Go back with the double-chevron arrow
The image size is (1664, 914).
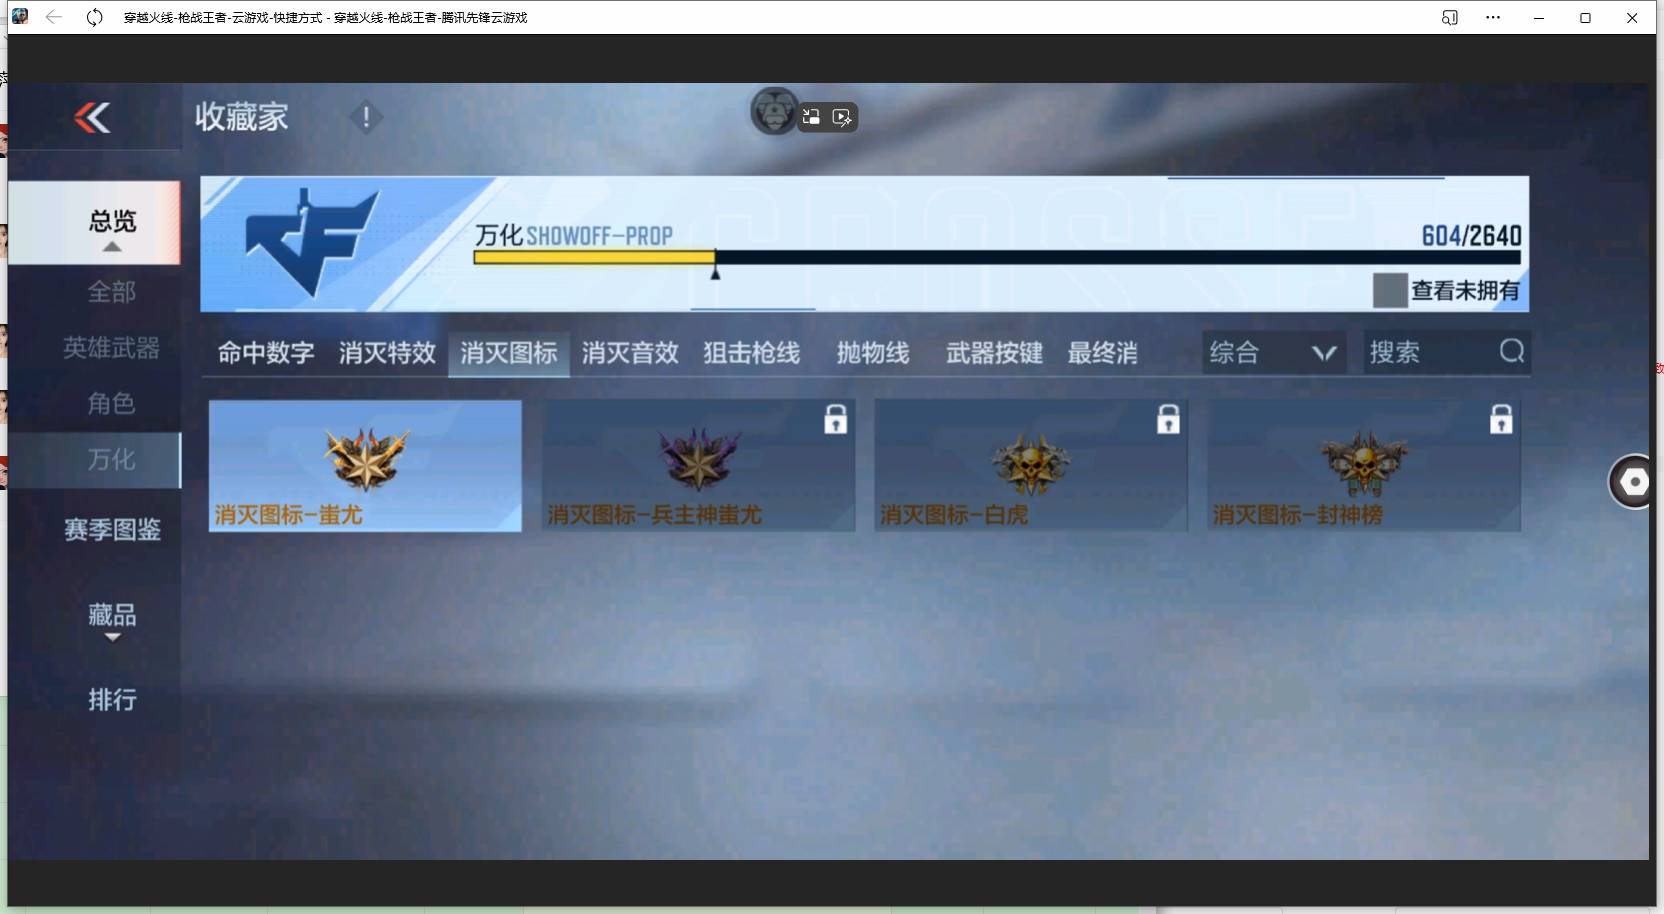pos(92,118)
